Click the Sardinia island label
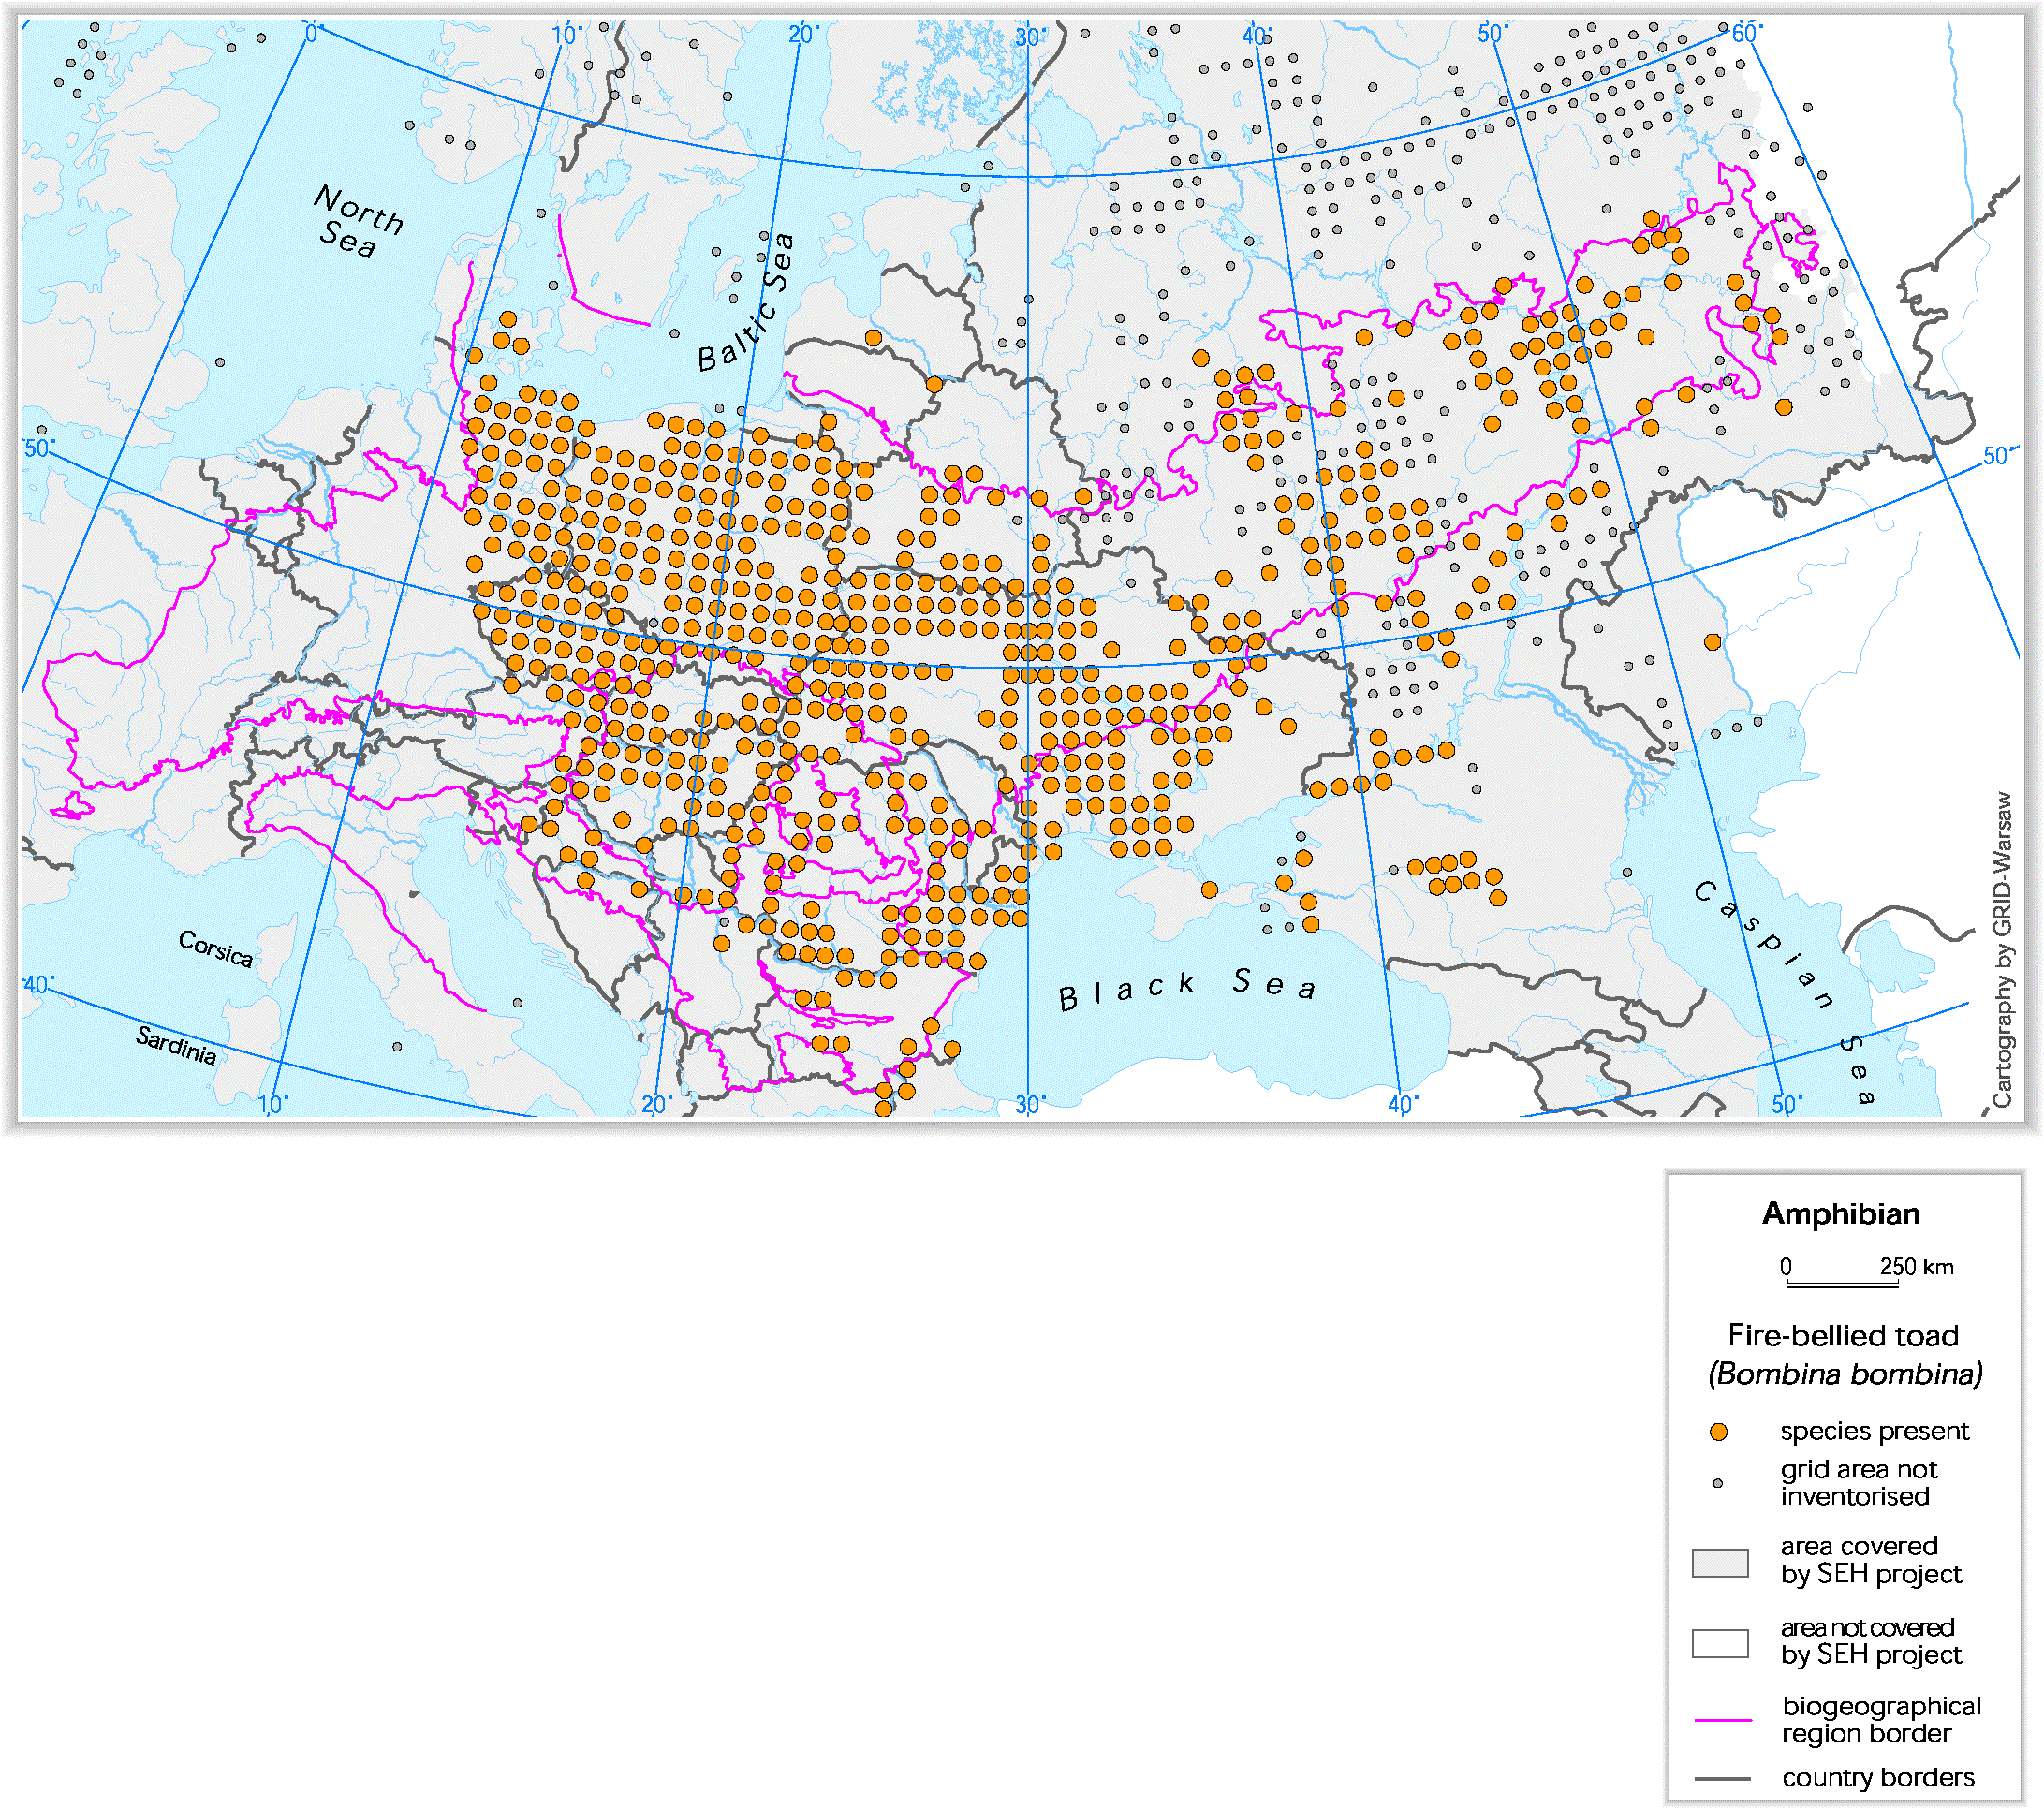This screenshot has height=1808, width=2044. pos(176,1045)
